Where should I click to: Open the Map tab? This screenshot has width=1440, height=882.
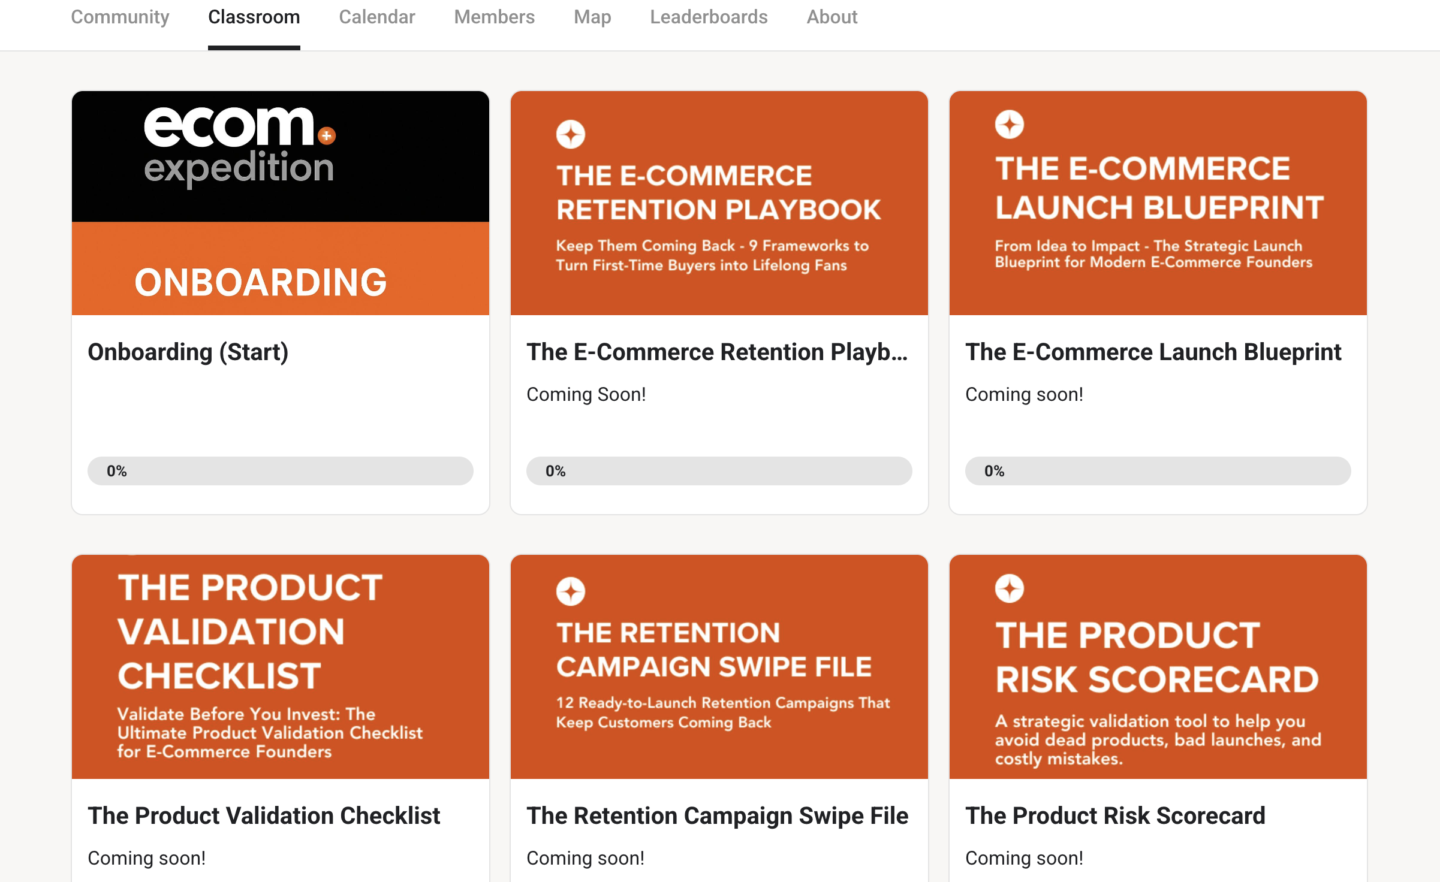pyautogui.click(x=592, y=17)
